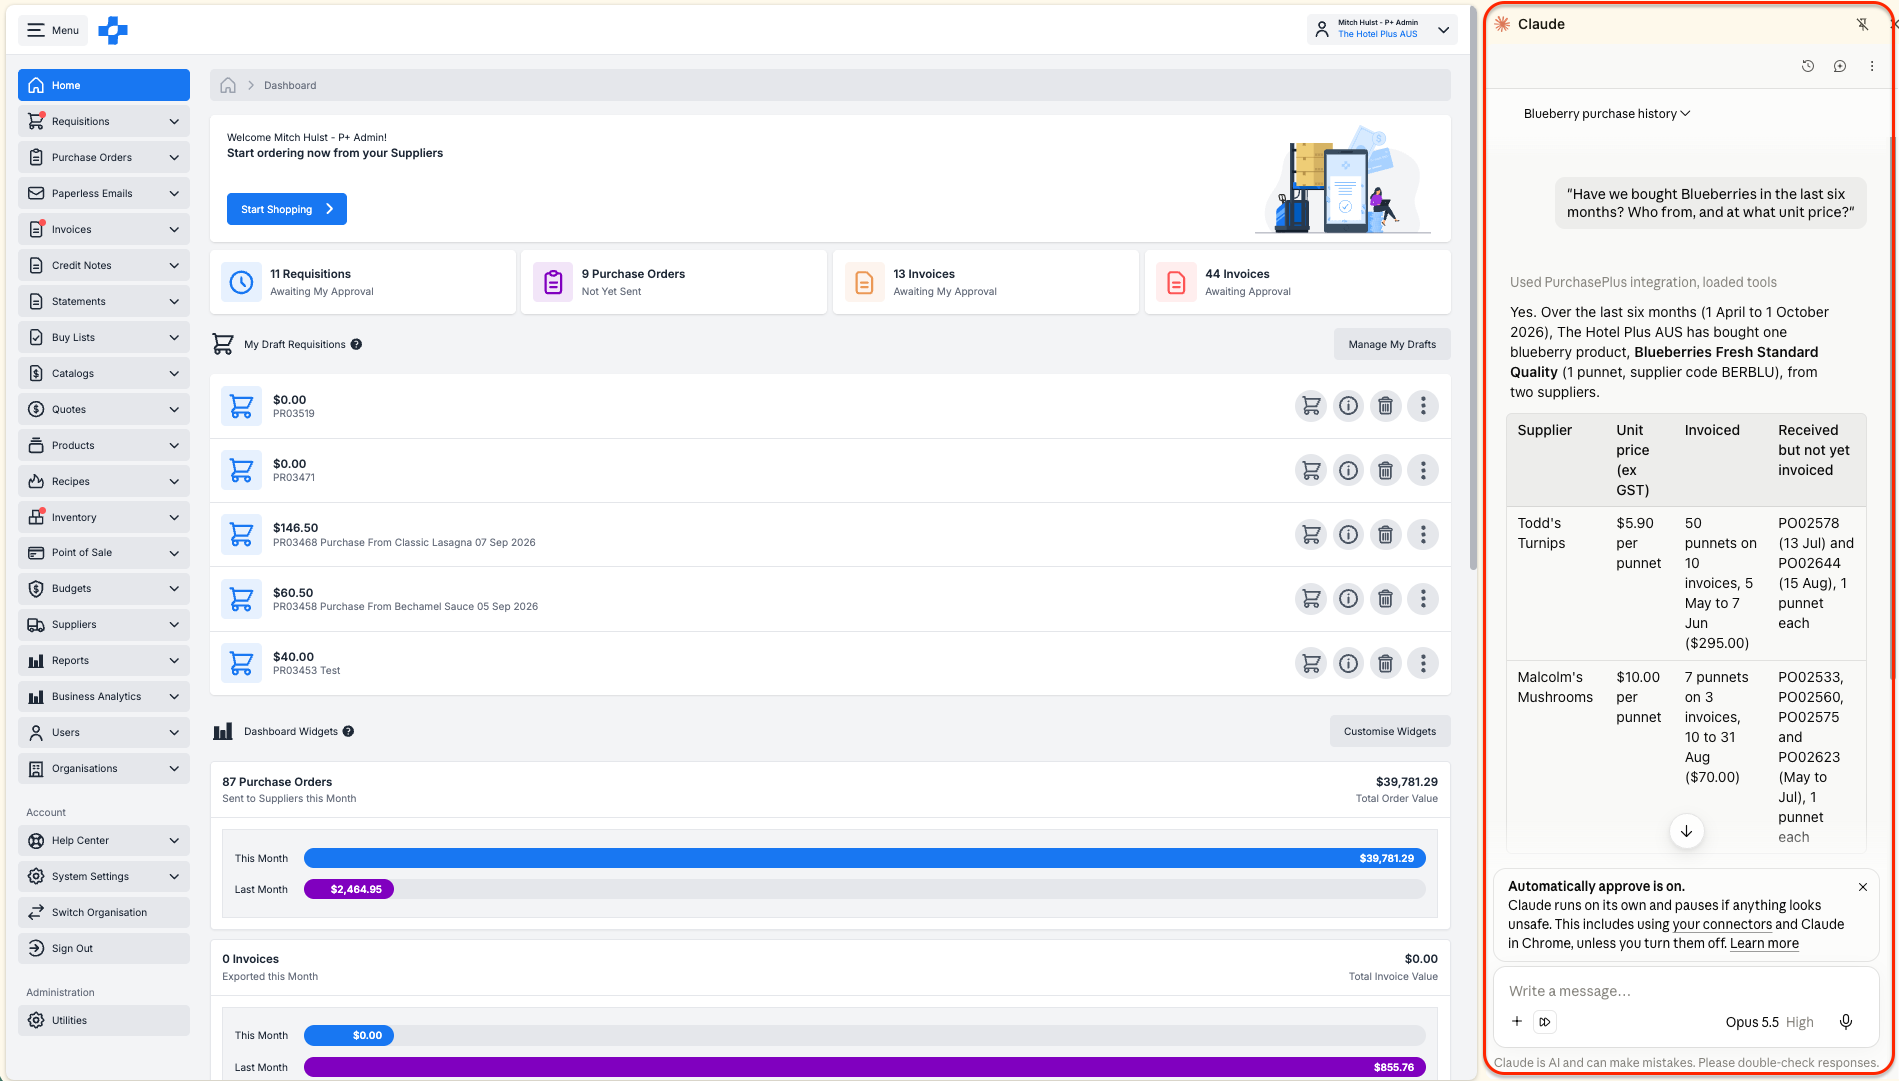
Task: Open info for draft PR03453 Test
Action: click(x=1348, y=663)
